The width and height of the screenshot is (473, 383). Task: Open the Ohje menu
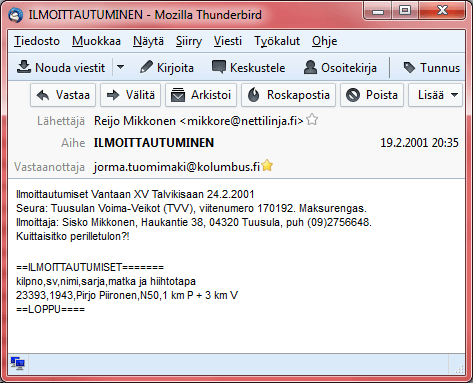click(x=324, y=41)
